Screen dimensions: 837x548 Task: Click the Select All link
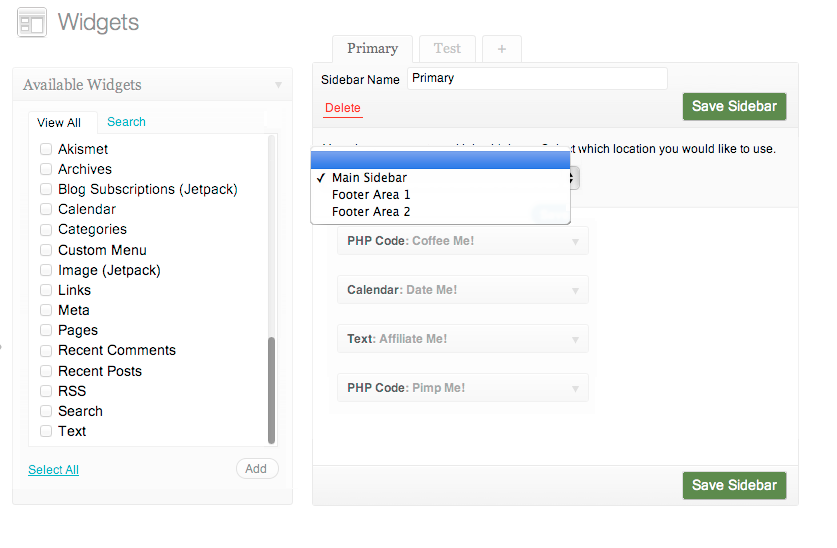click(53, 470)
